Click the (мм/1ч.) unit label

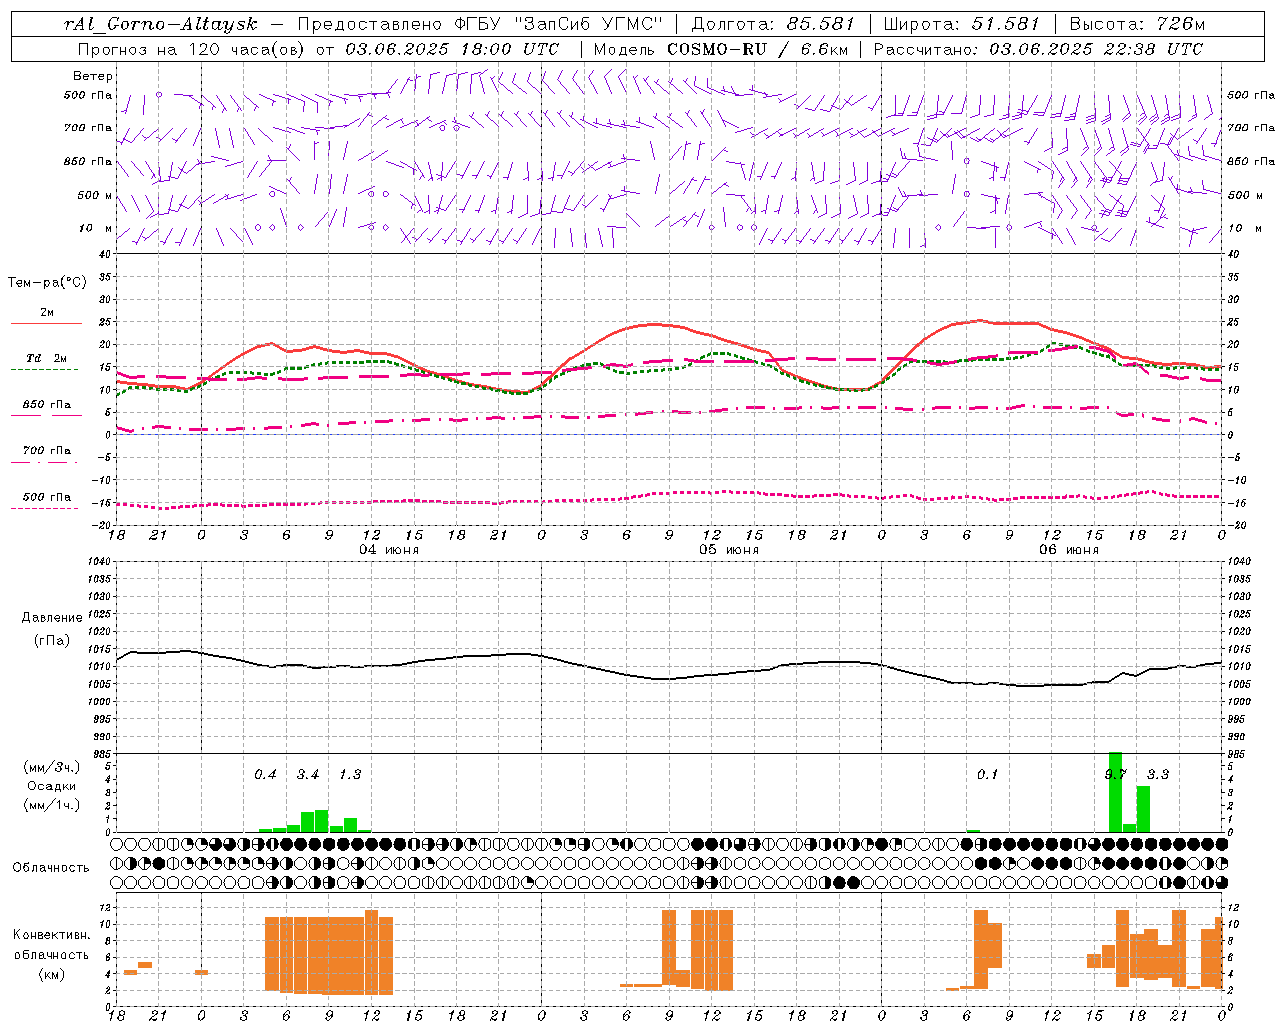point(51,805)
